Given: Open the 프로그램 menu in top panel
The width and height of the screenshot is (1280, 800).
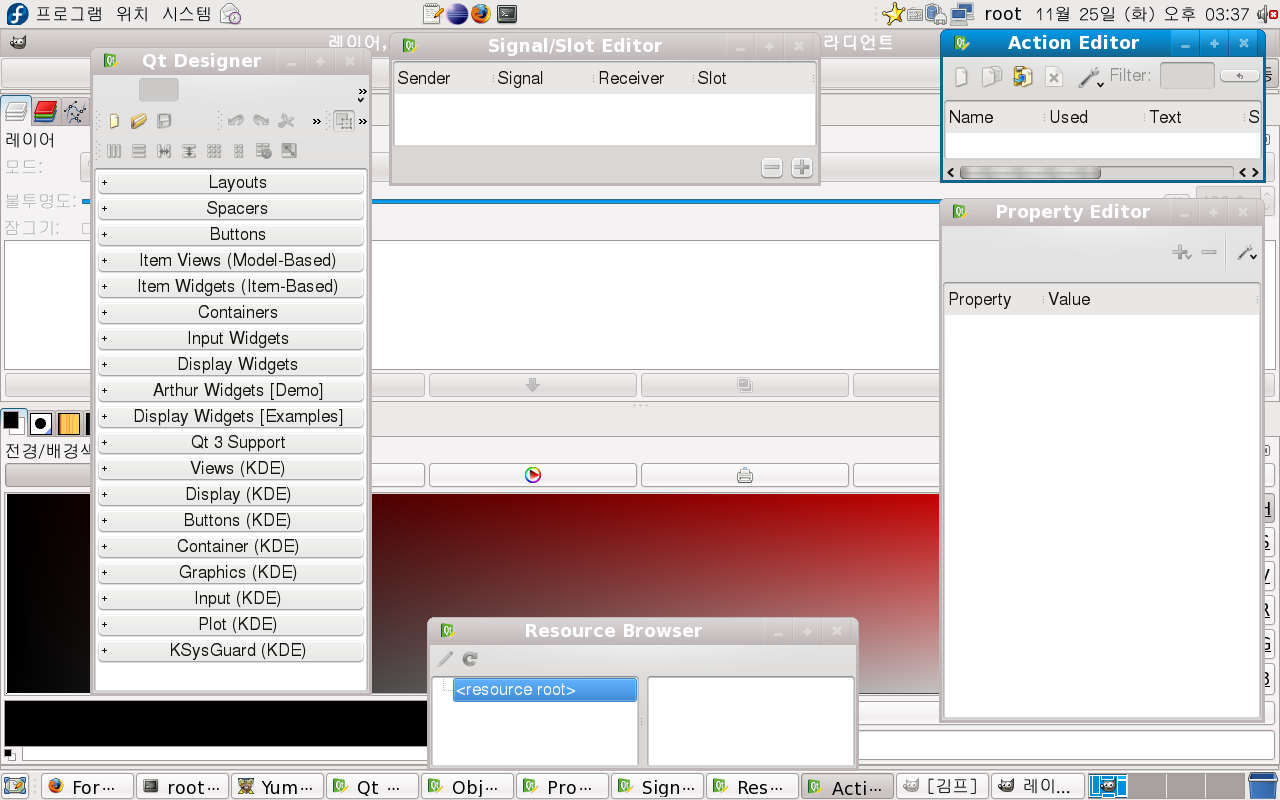Looking at the screenshot, I should tap(69, 14).
